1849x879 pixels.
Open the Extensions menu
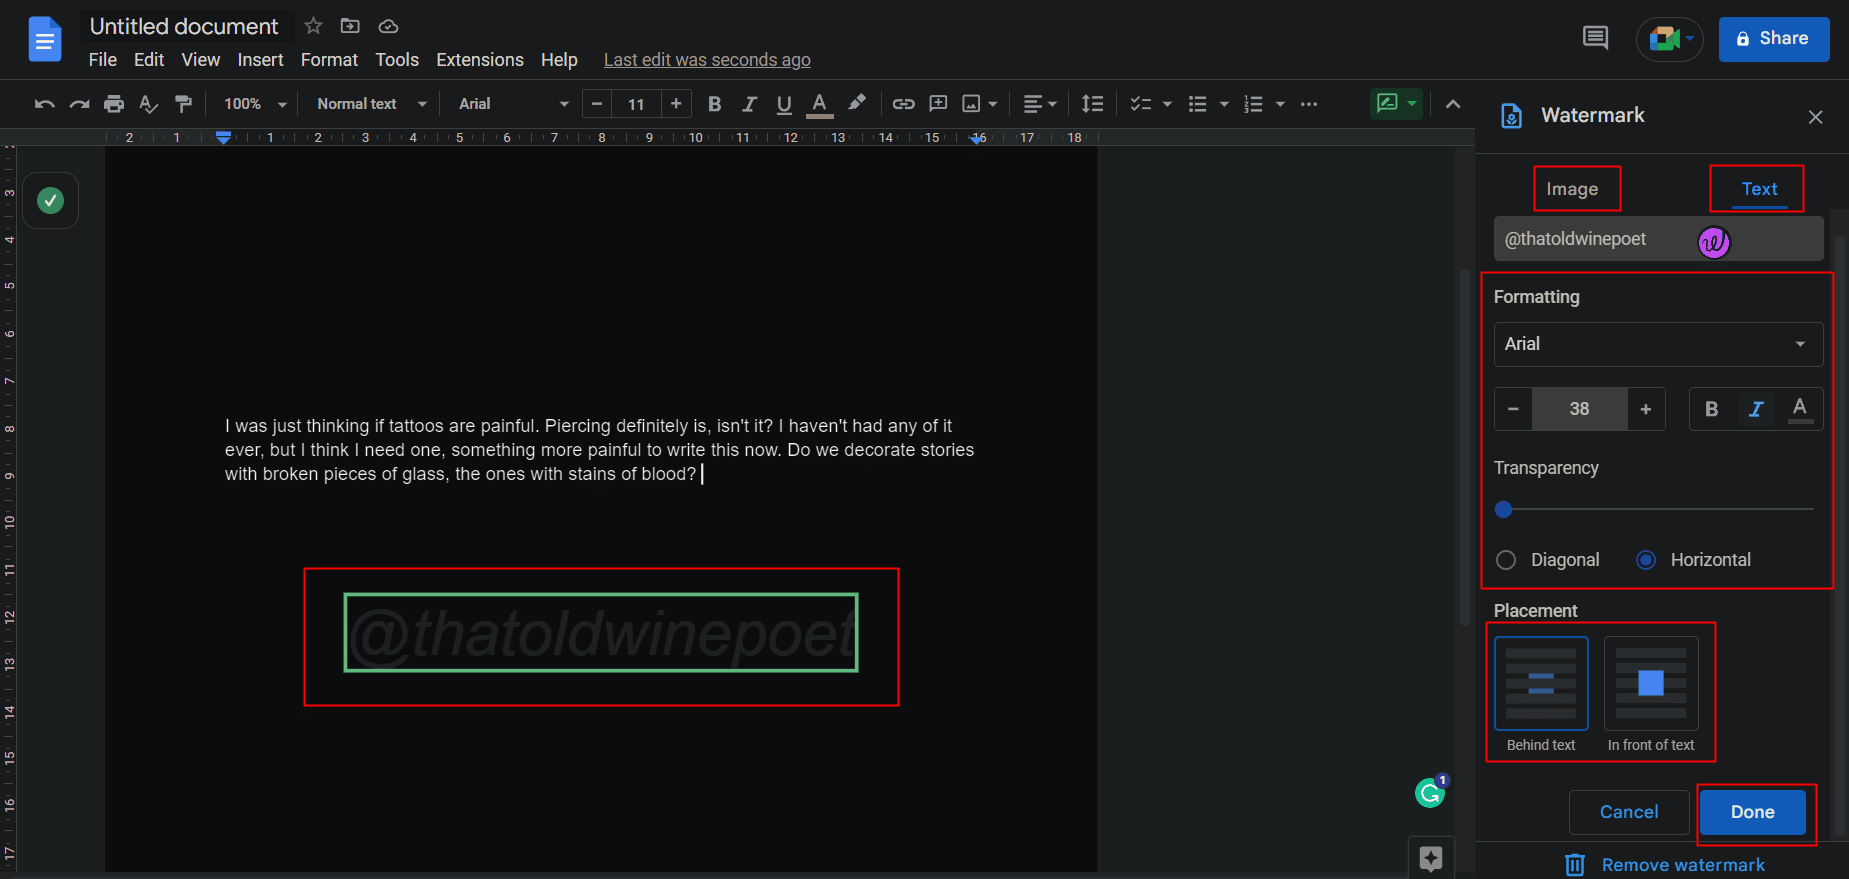point(480,60)
